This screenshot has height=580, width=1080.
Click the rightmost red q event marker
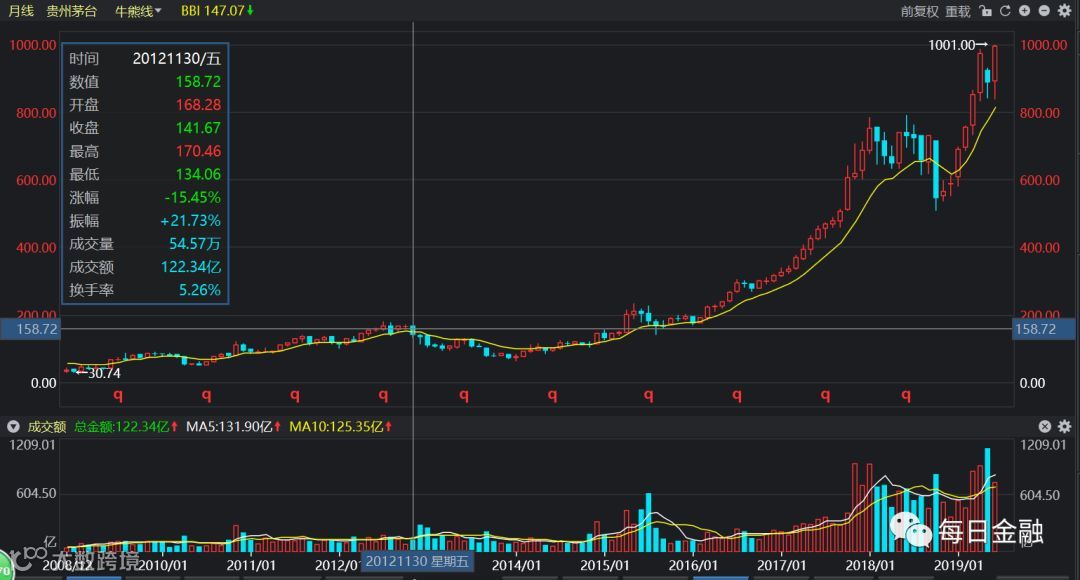(x=906, y=395)
